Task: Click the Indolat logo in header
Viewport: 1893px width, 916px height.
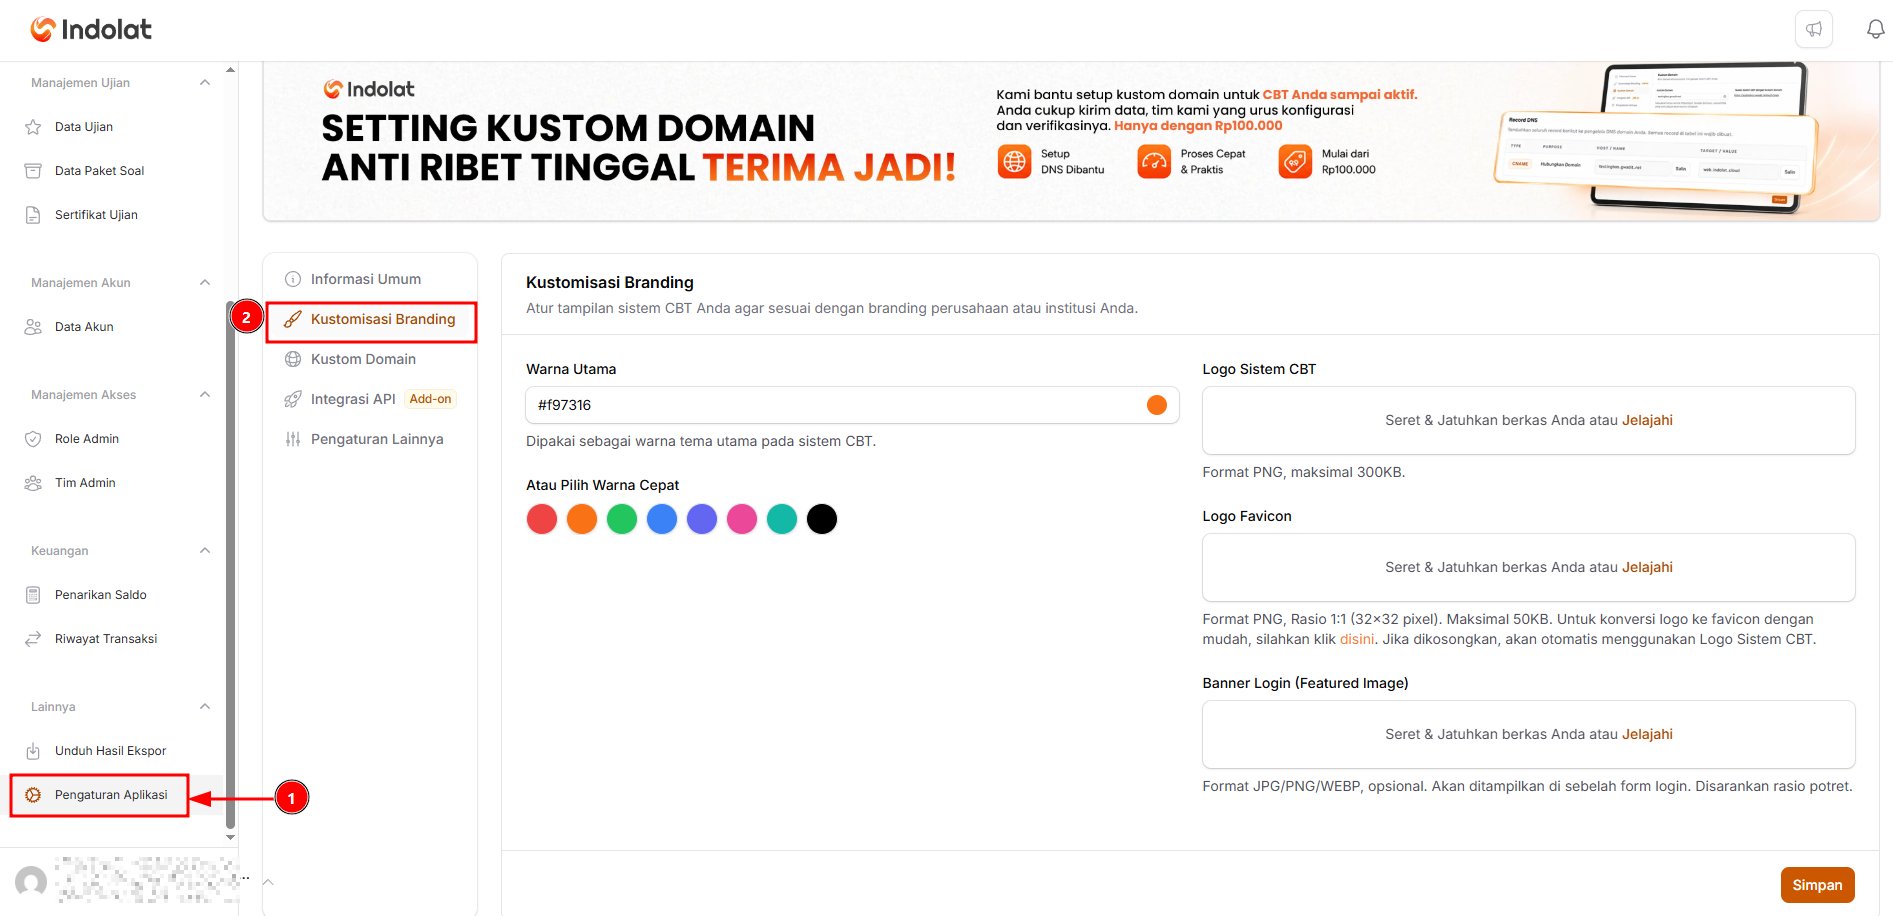Action: point(91,29)
